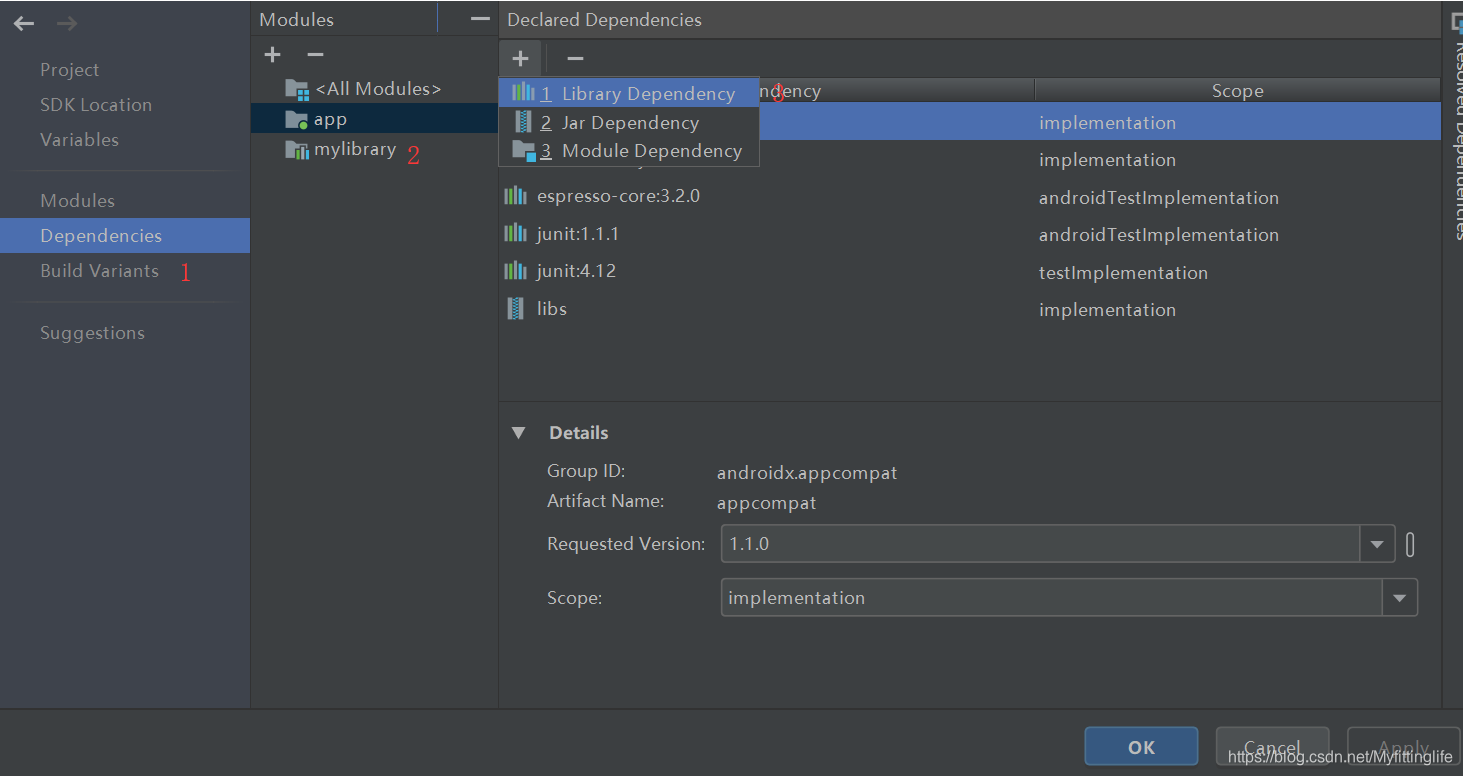Image resolution: width=1463 pixels, height=776 pixels.
Task: Click the back navigation arrow
Action: coord(24,23)
